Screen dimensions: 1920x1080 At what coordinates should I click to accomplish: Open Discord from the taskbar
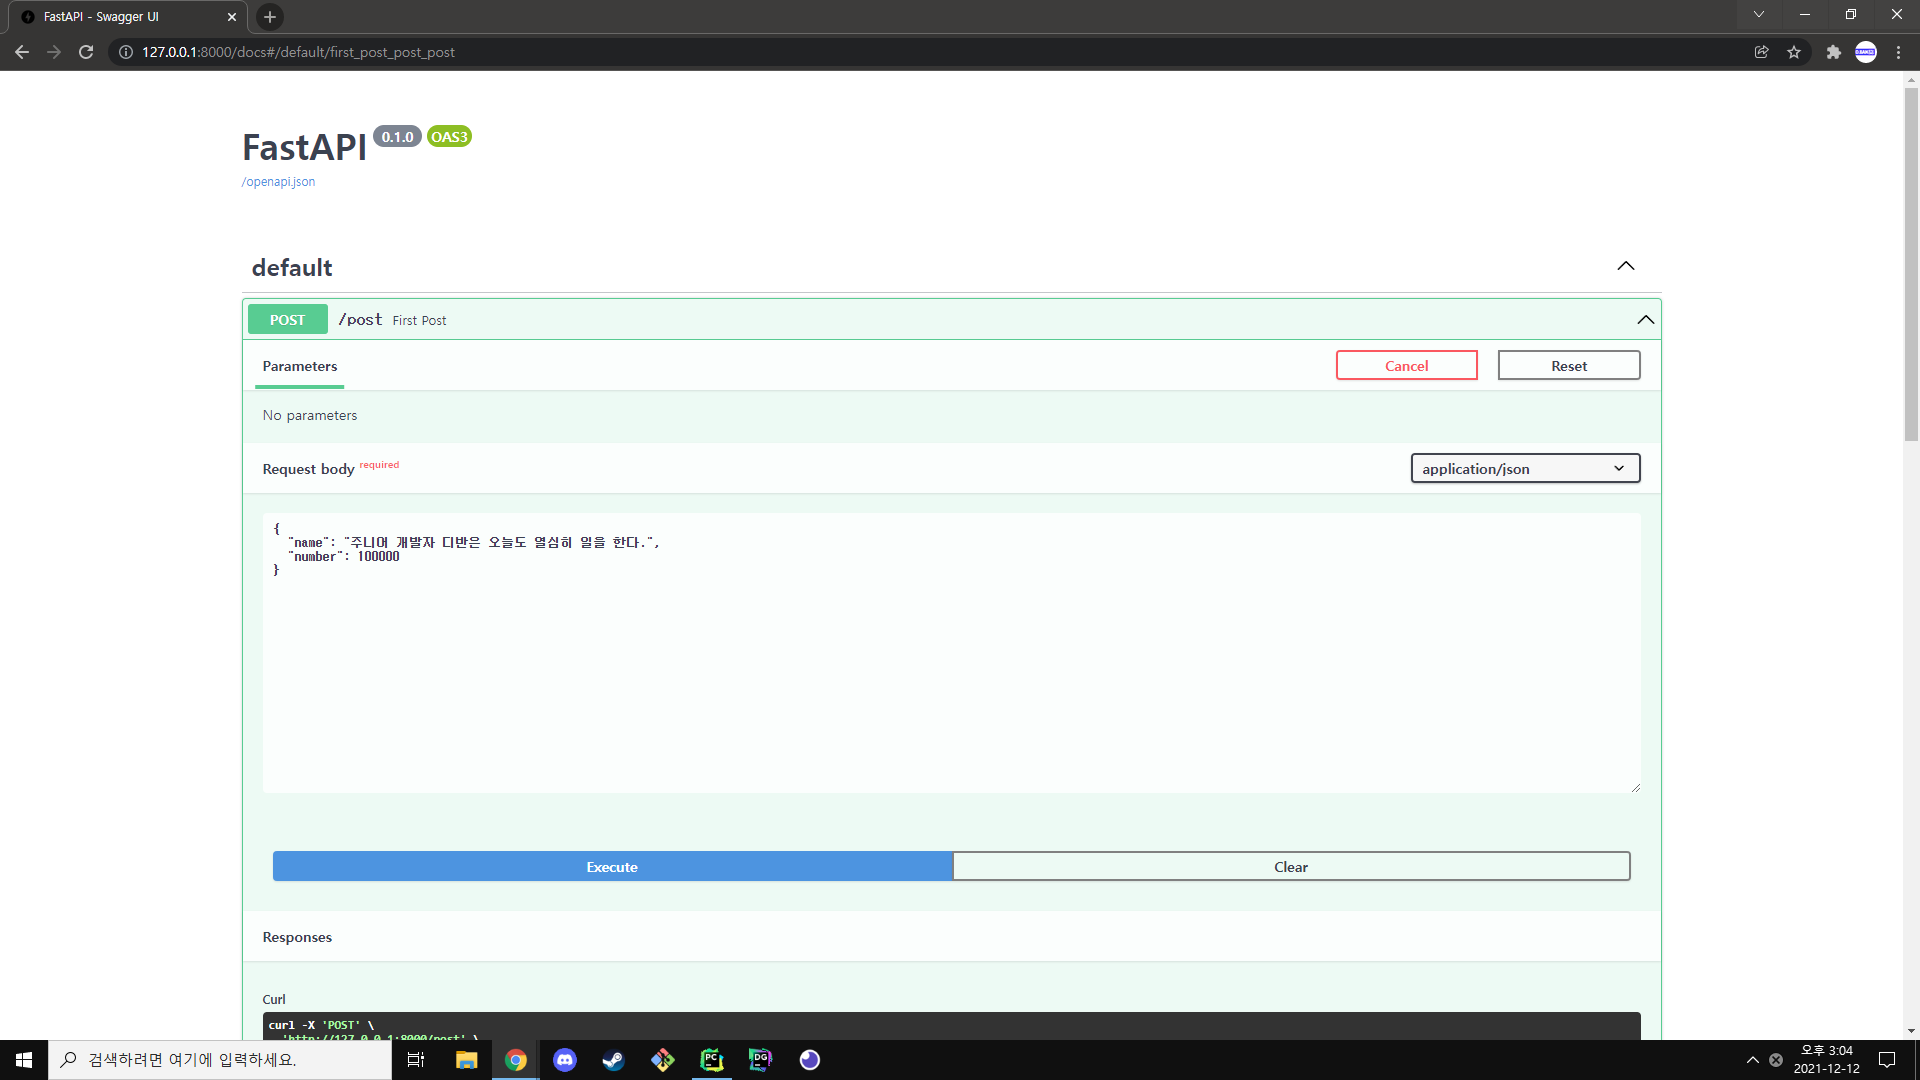[564, 1060]
